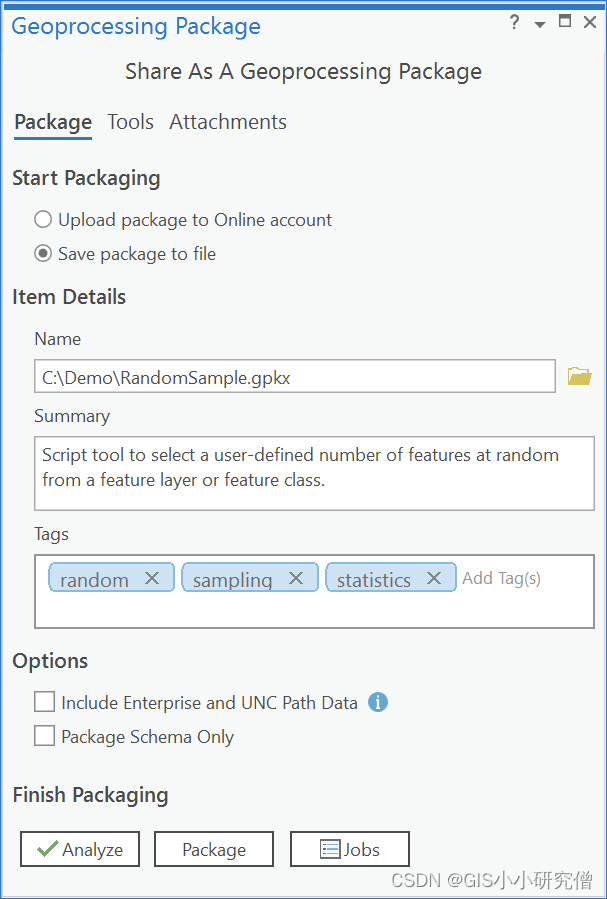Maximize the Geoprocessing Package pane

[565, 22]
